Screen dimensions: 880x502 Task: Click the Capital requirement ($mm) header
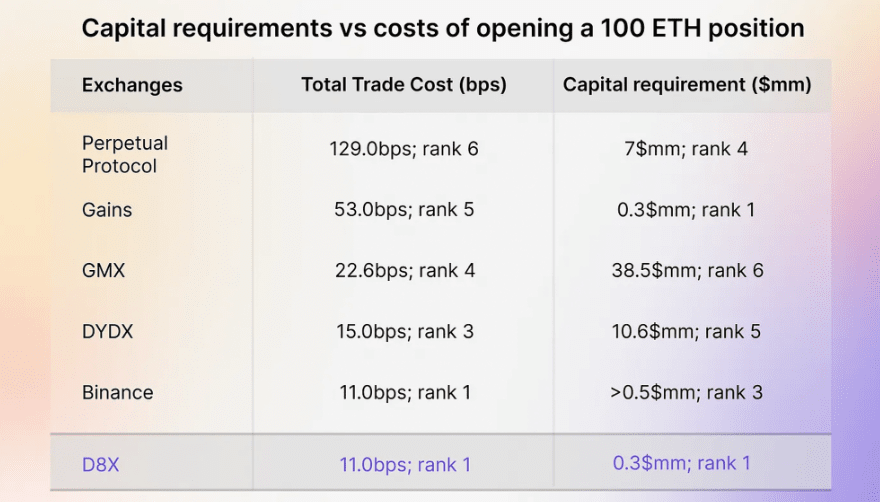point(687,85)
